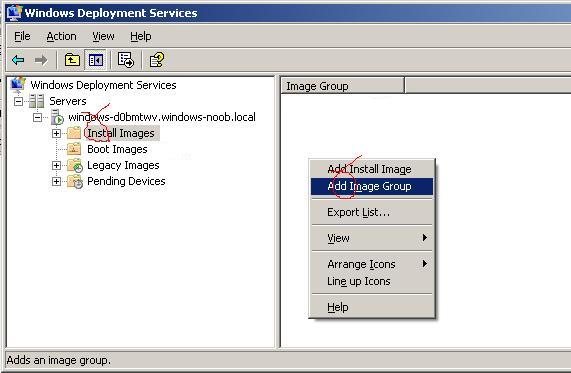This screenshot has height=373, width=571.
Task: Click the Arrange Icons label in context menu
Action: [361, 264]
